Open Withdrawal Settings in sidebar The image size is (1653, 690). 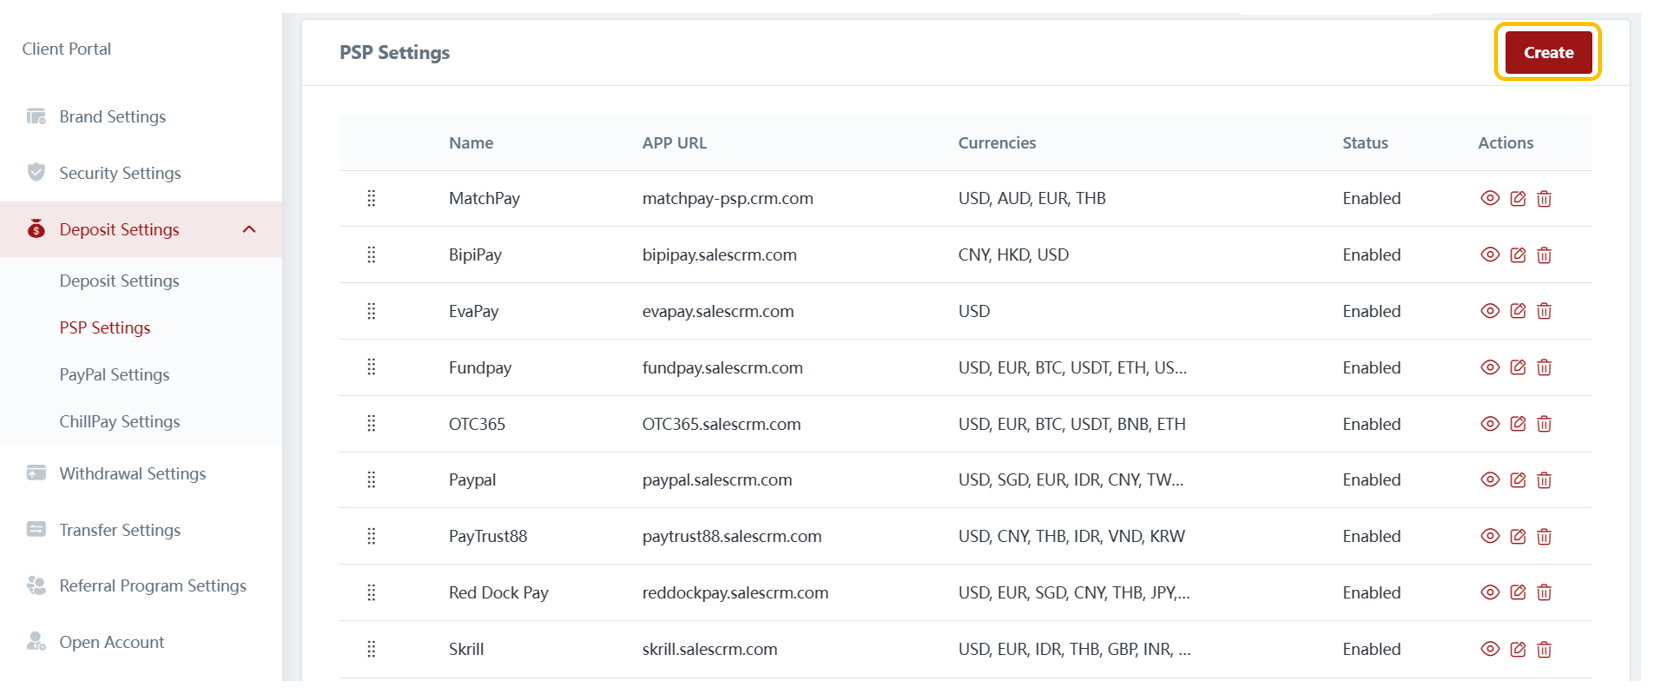132,474
